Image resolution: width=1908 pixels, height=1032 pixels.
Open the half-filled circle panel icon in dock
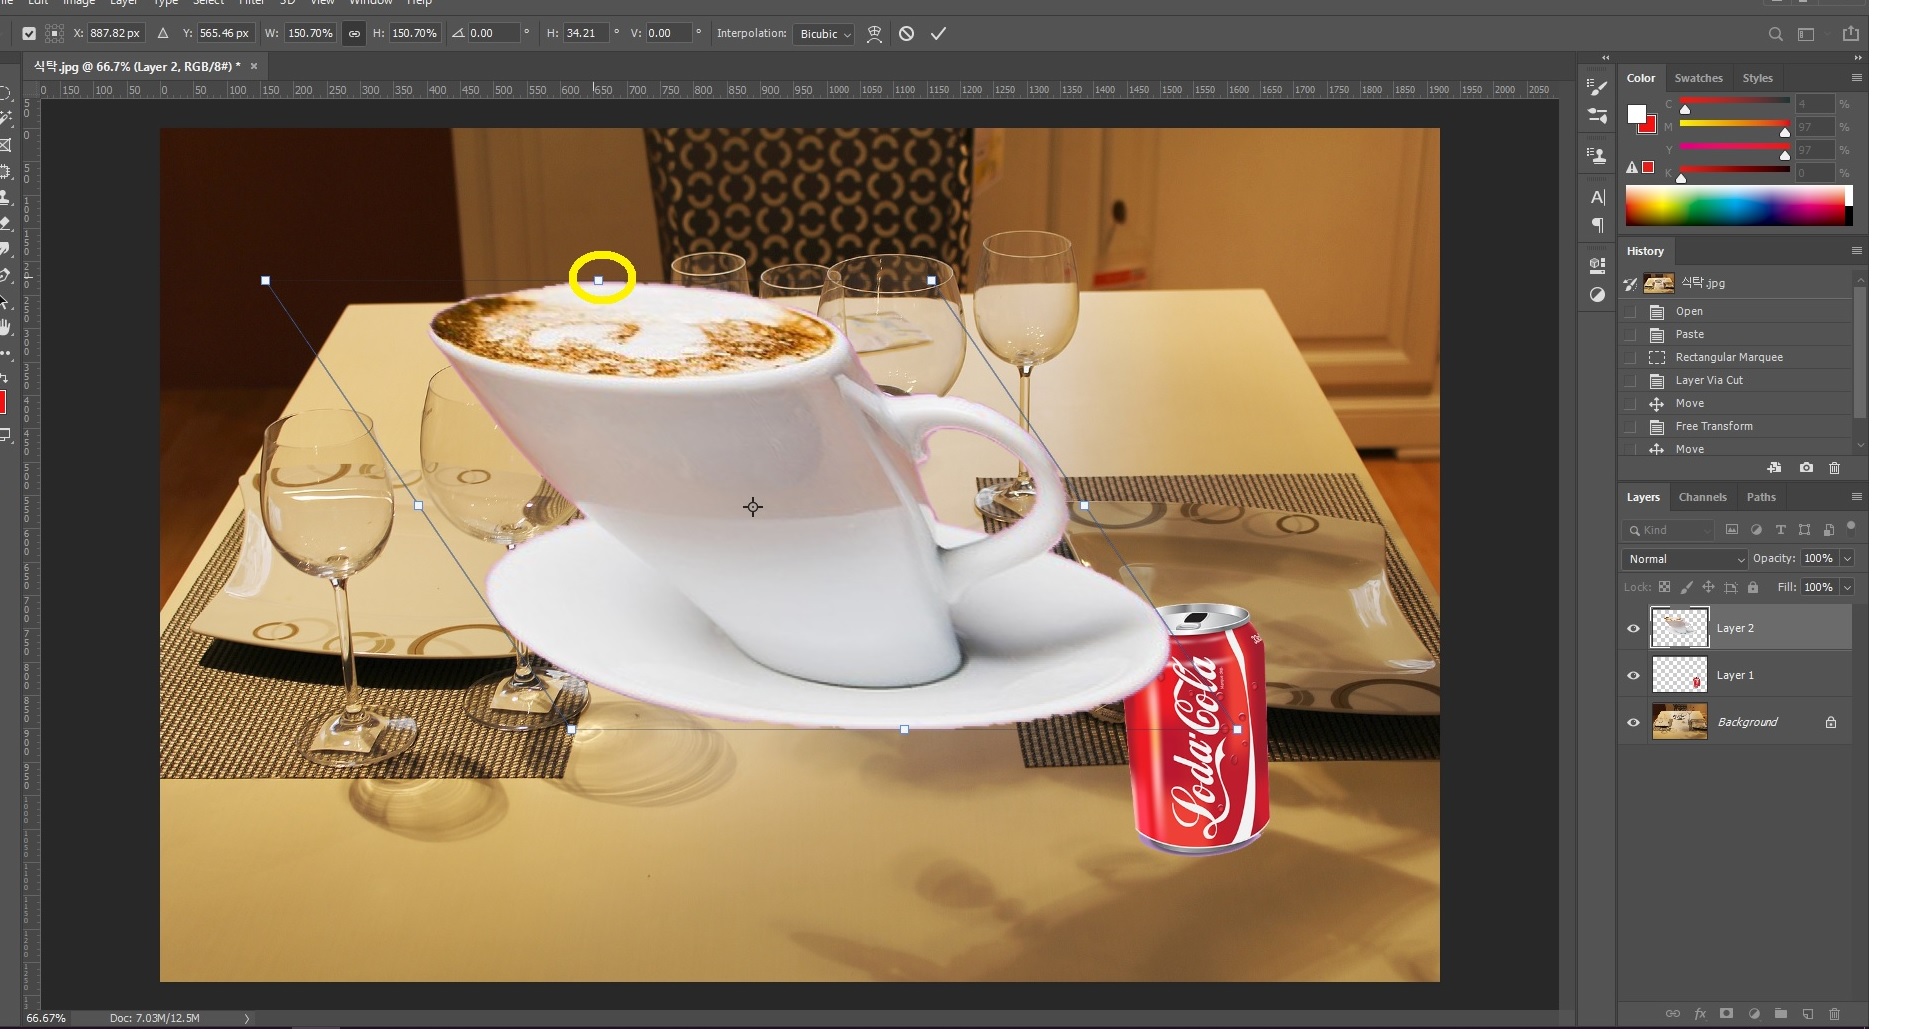click(1598, 295)
